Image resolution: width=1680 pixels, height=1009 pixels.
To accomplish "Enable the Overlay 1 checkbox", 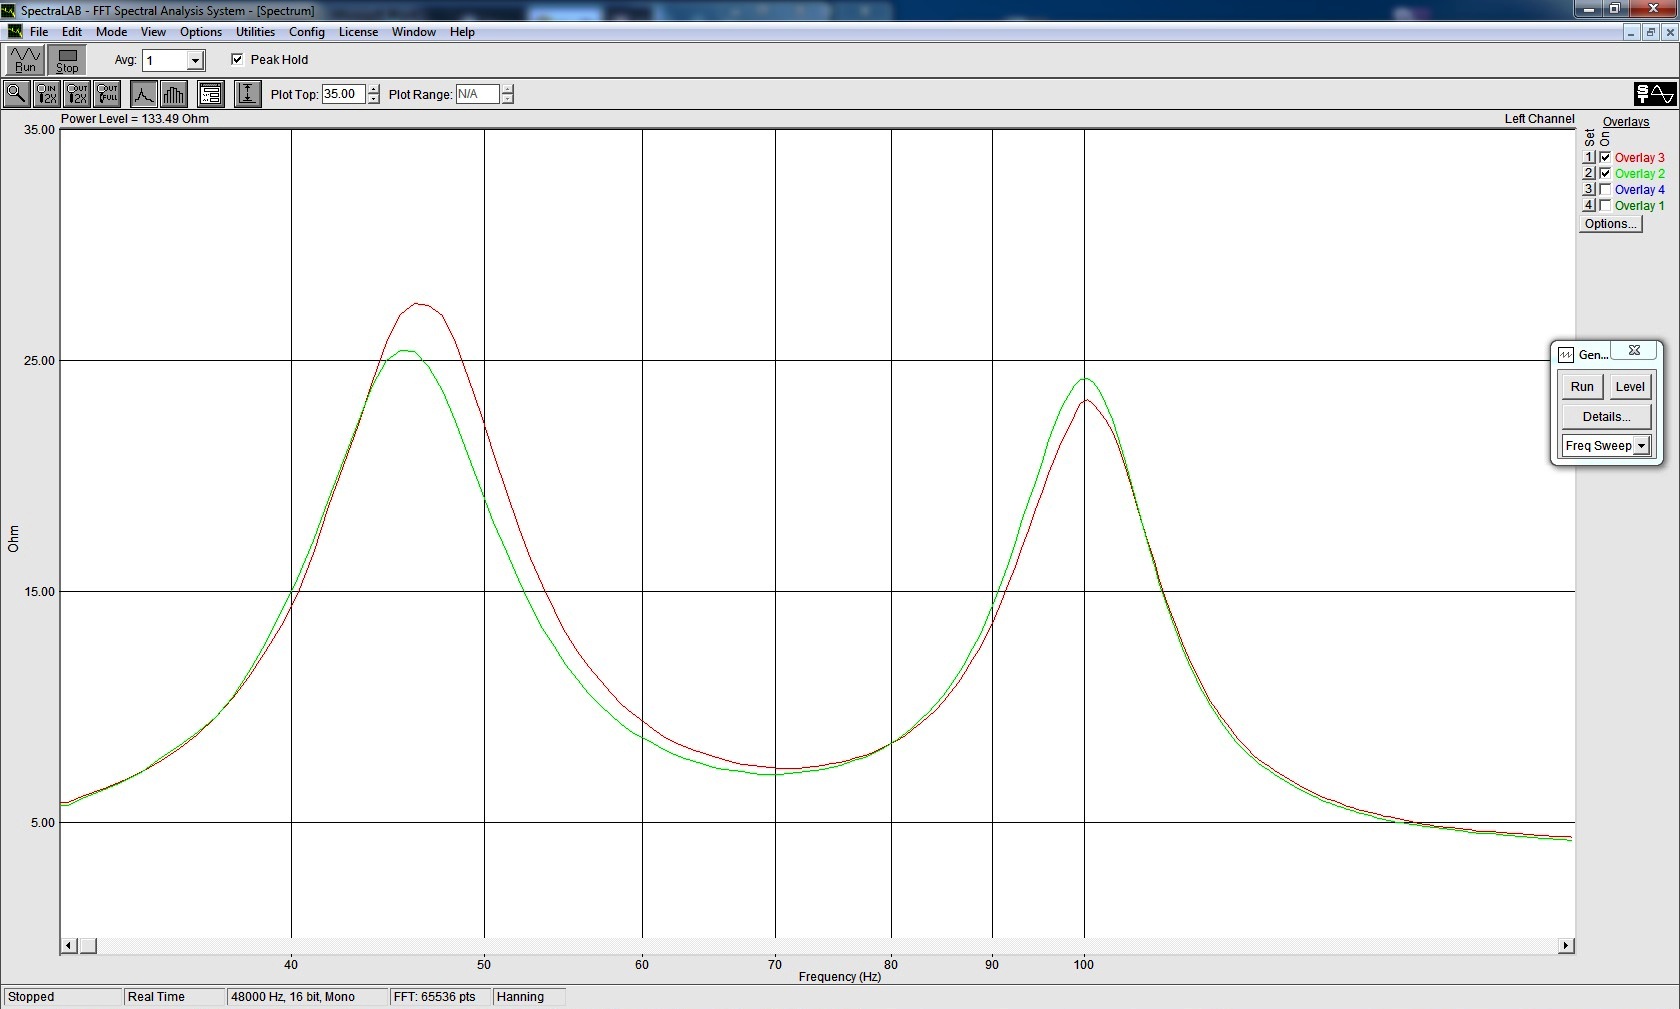I will pyautogui.click(x=1605, y=205).
